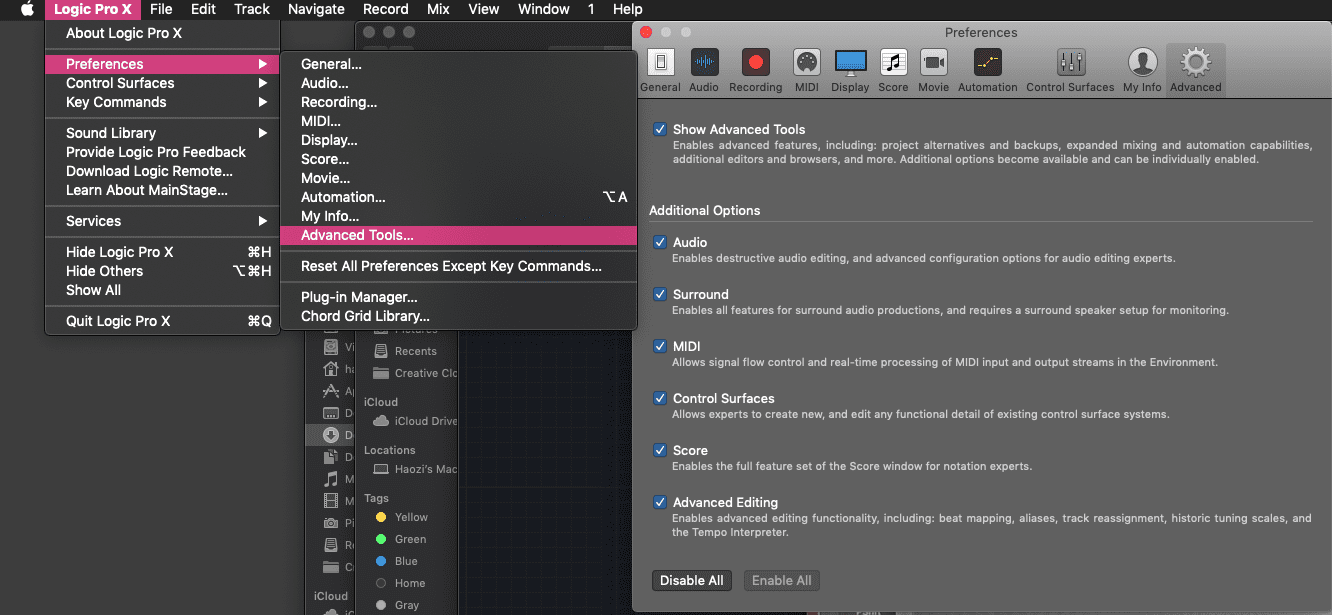Select Haozi's Mac under Locations
This screenshot has height=615, width=1332.
pyautogui.click(x=414, y=469)
